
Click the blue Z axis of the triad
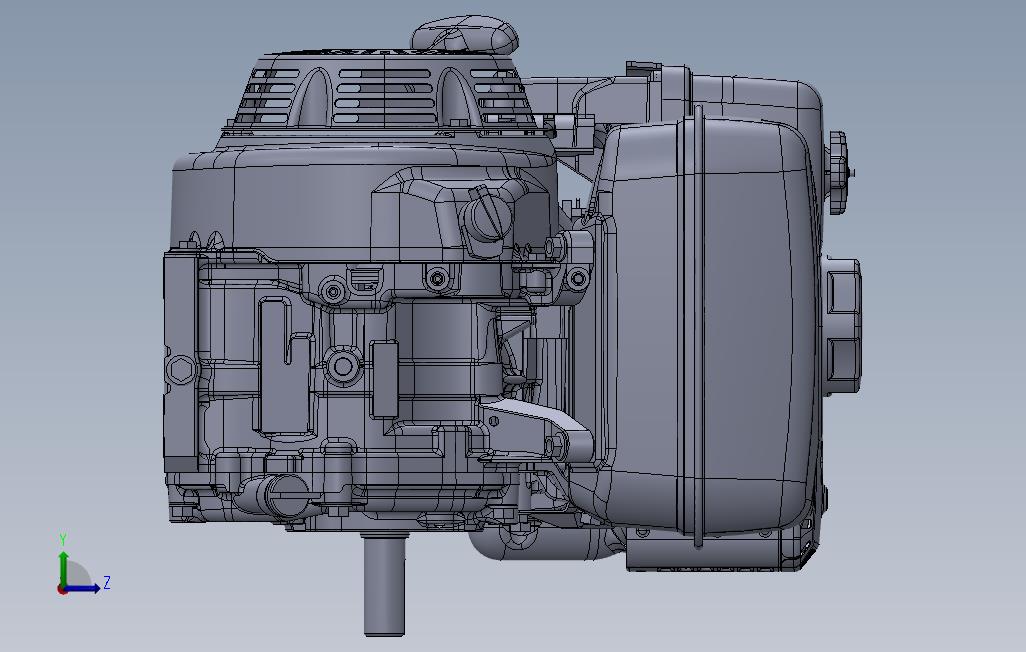[83, 588]
